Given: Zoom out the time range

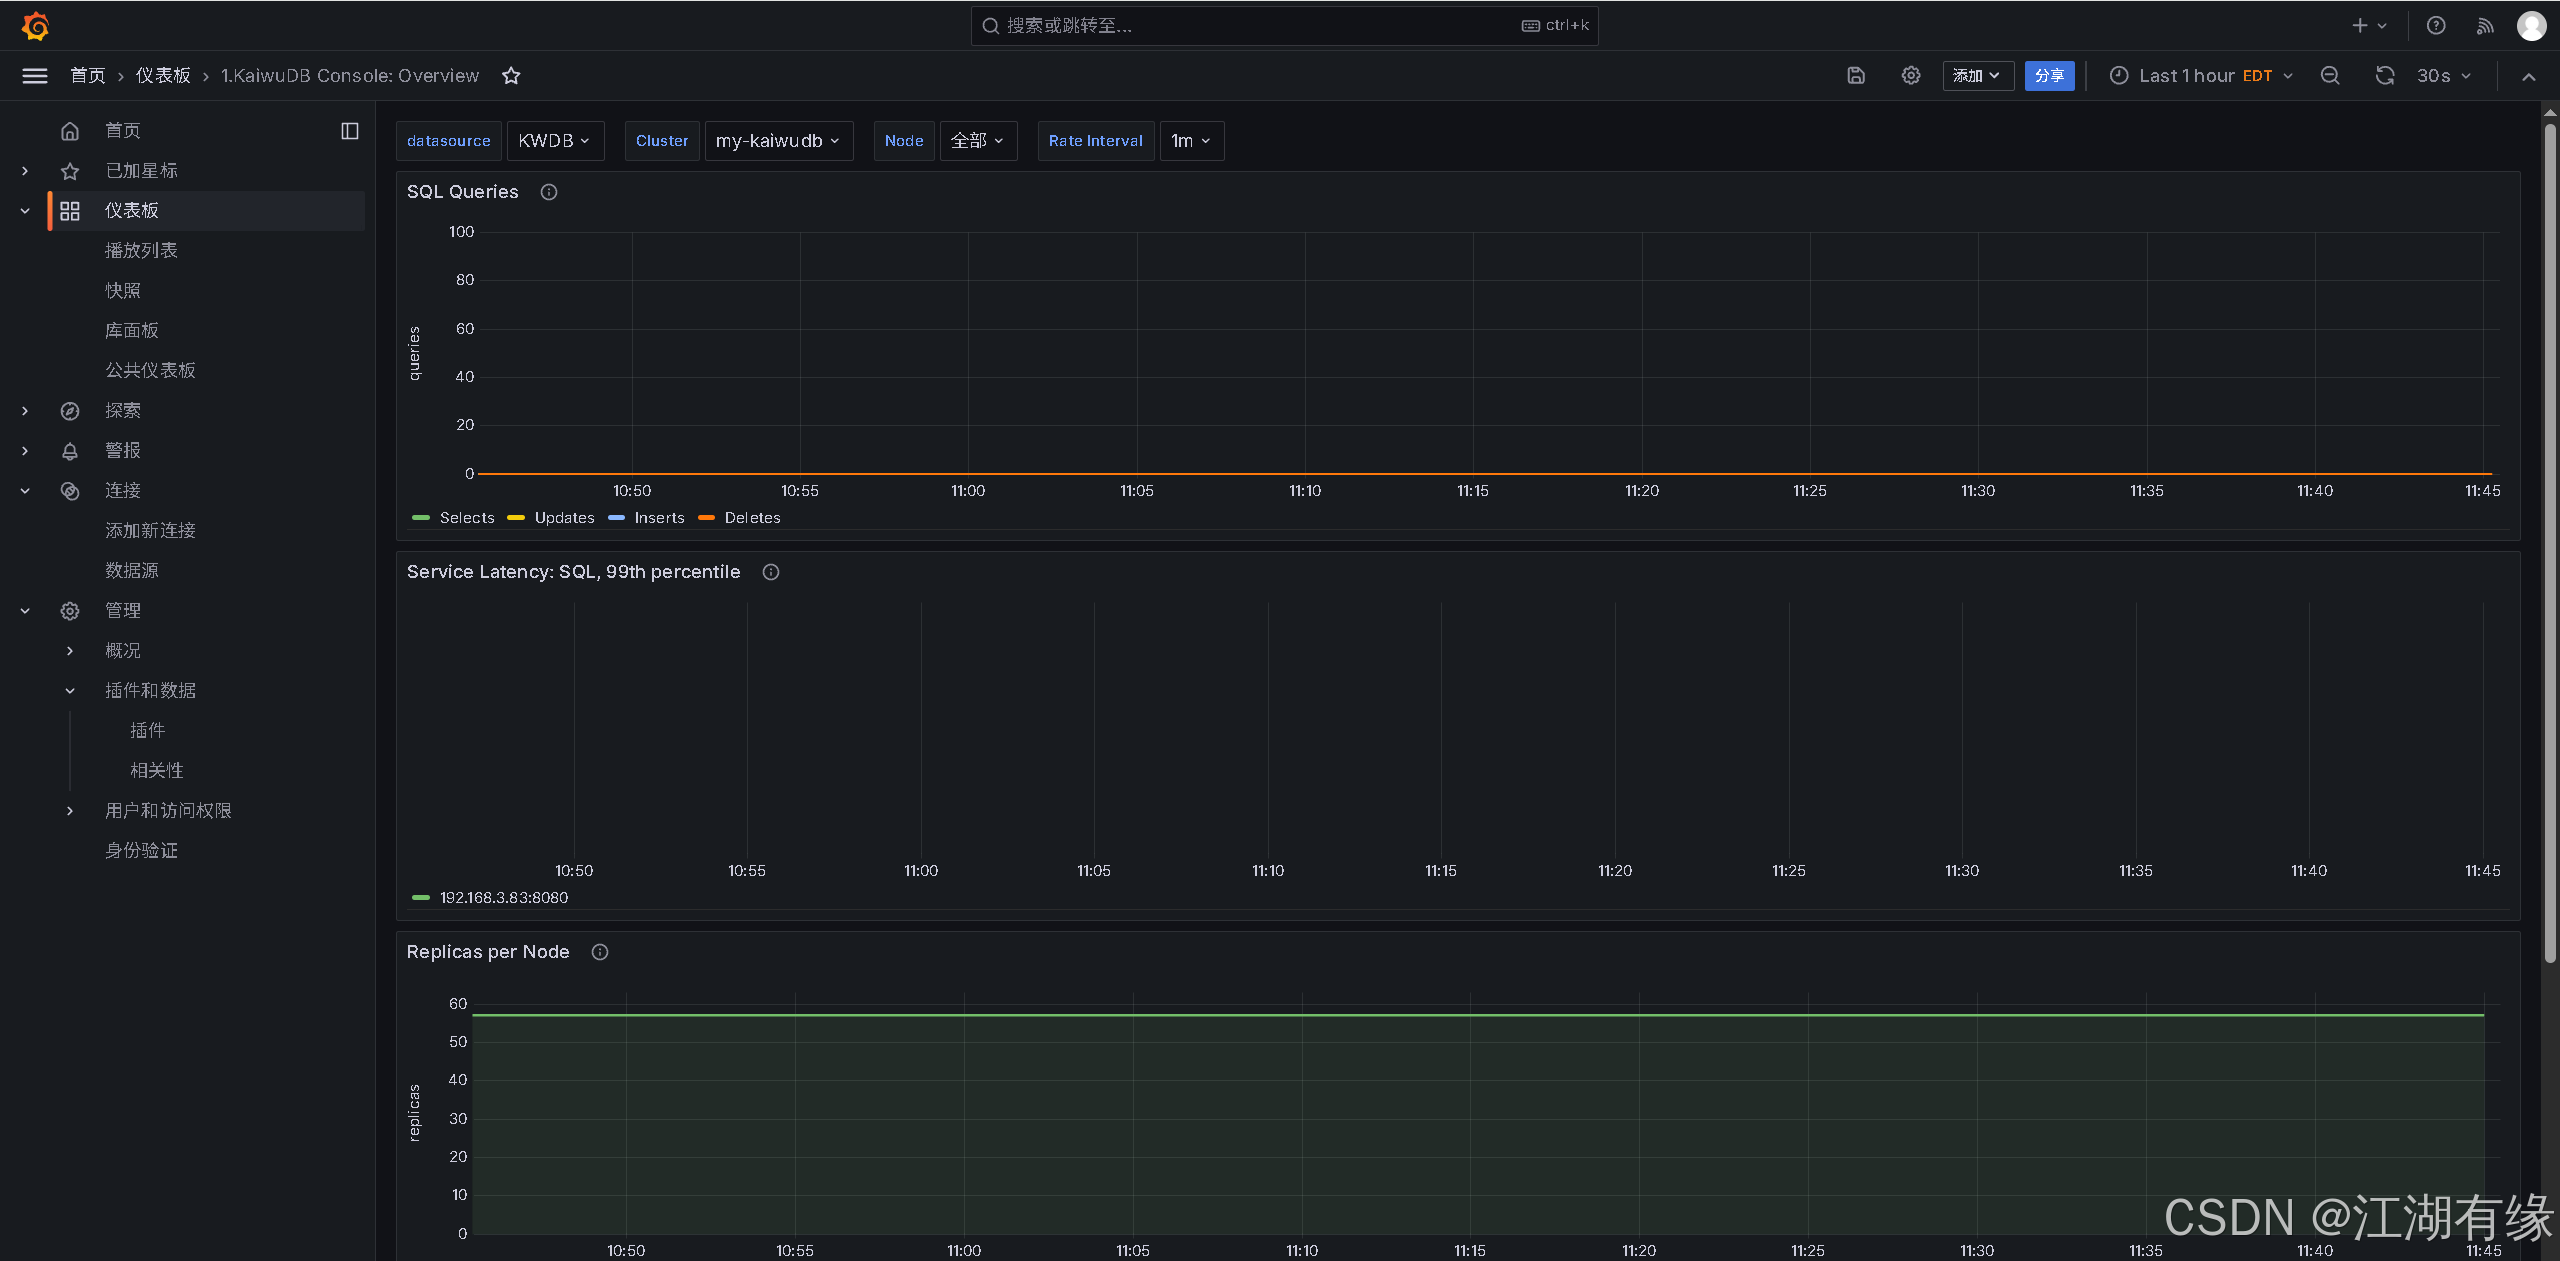Looking at the screenshot, I should [2330, 76].
